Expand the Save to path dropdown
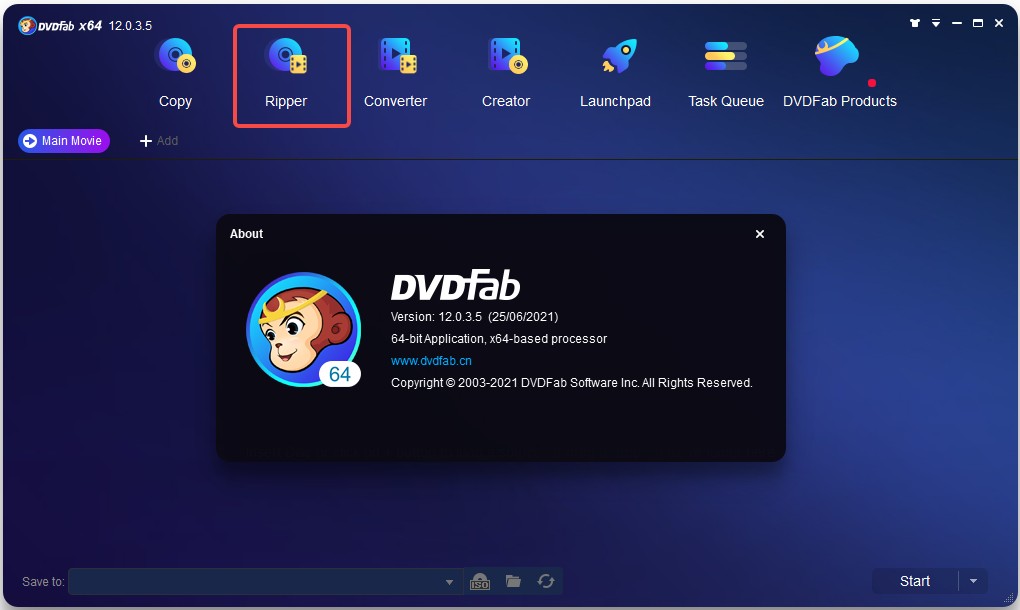 click(x=449, y=582)
